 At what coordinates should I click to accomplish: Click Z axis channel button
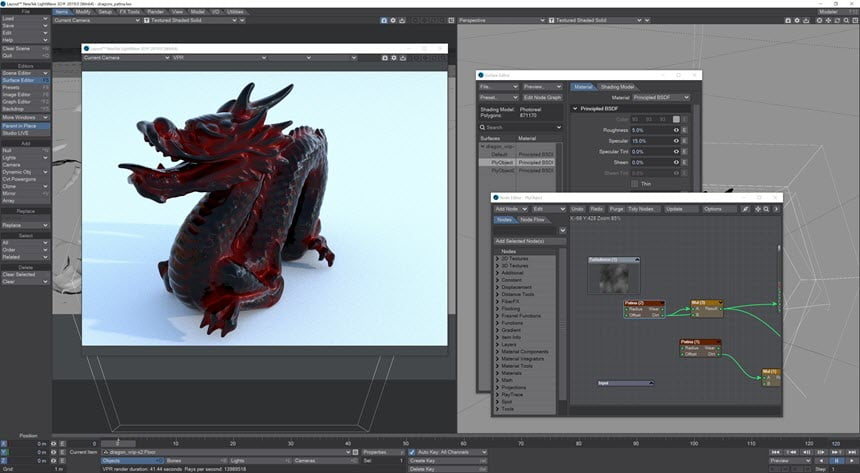pos(4,461)
